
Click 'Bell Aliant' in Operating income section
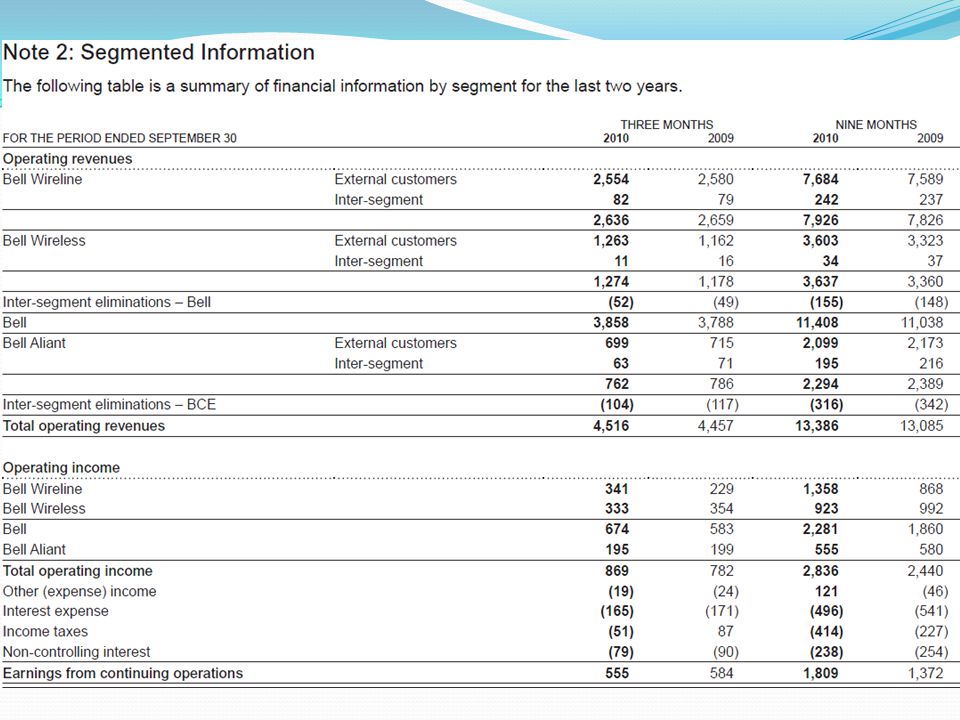tap(34, 550)
